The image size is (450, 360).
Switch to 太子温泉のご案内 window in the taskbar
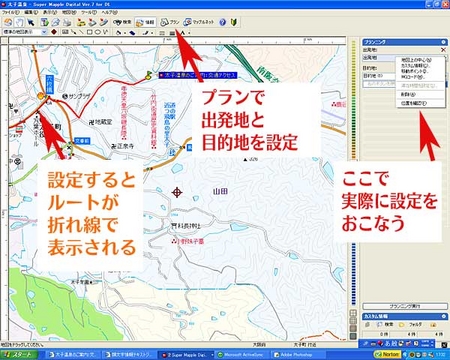pos(73,355)
